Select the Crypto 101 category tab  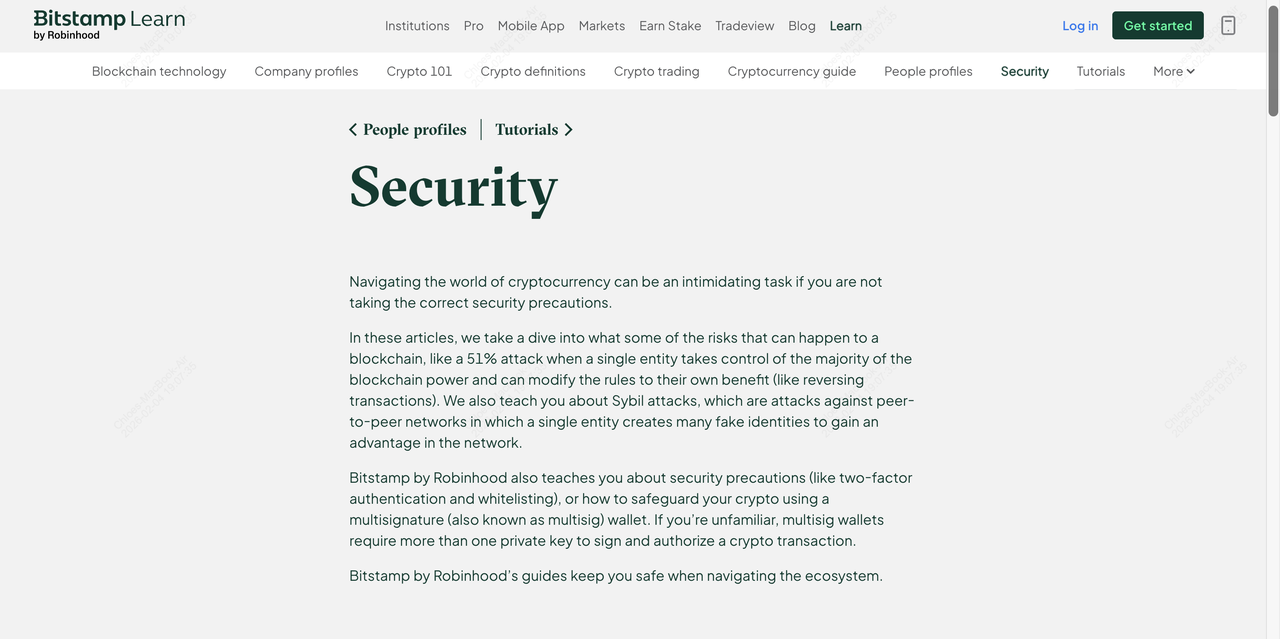[x=419, y=71]
